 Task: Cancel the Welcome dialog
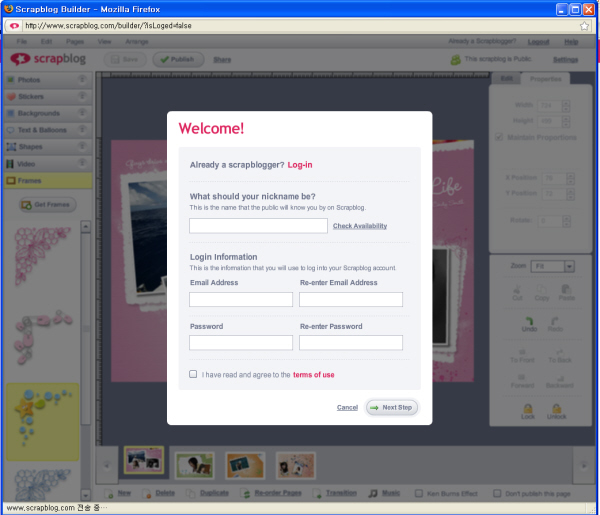tap(347, 407)
